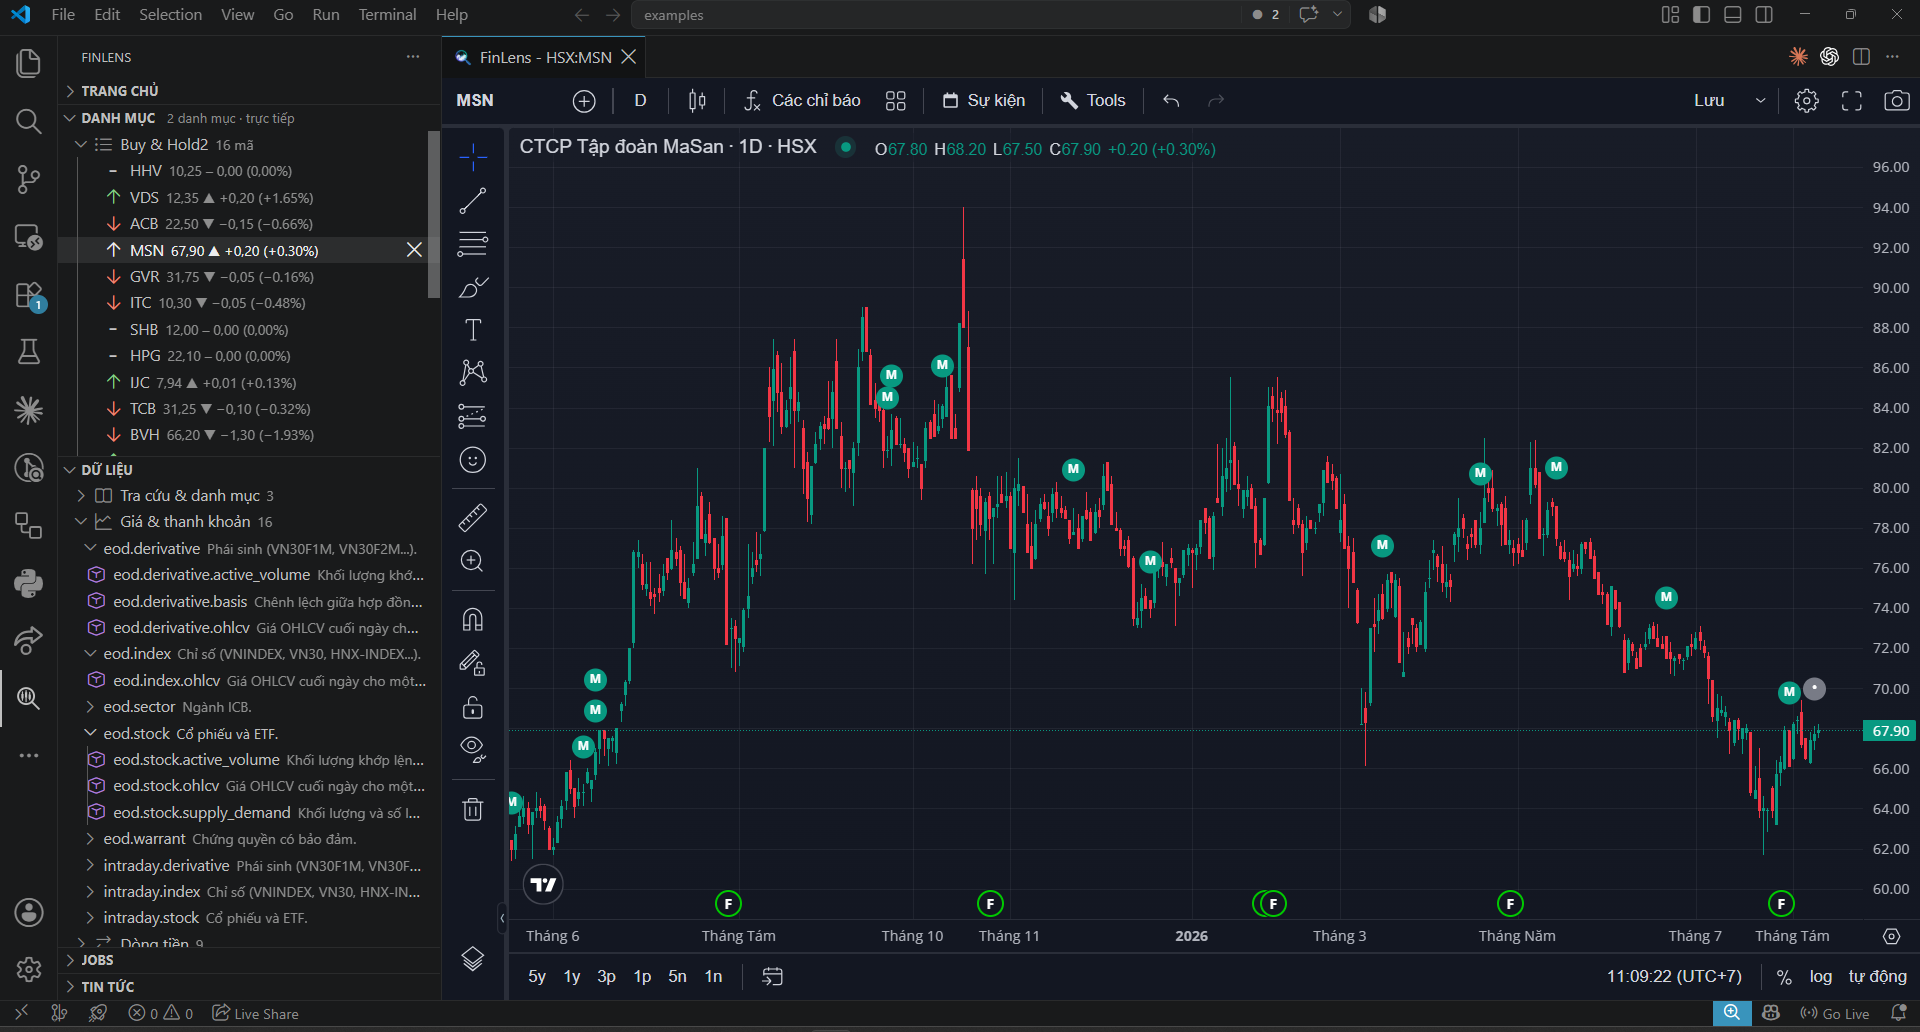Screen dimensions: 1920x1032
Task: Toggle stay in drawing mode
Action: point(473,663)
